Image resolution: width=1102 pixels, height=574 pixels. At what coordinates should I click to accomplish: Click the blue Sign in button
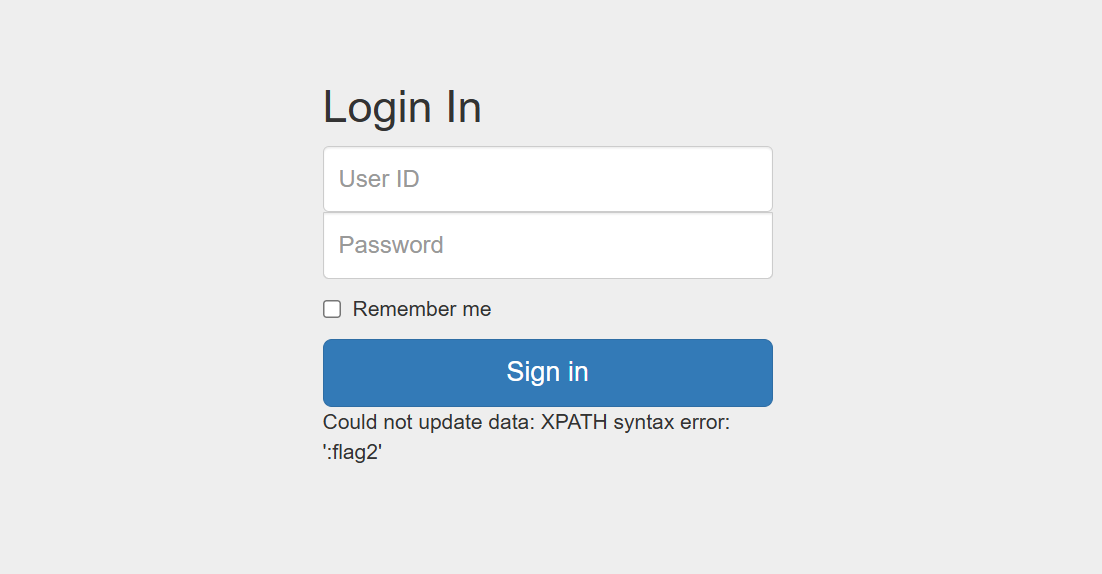pos(547,373)
